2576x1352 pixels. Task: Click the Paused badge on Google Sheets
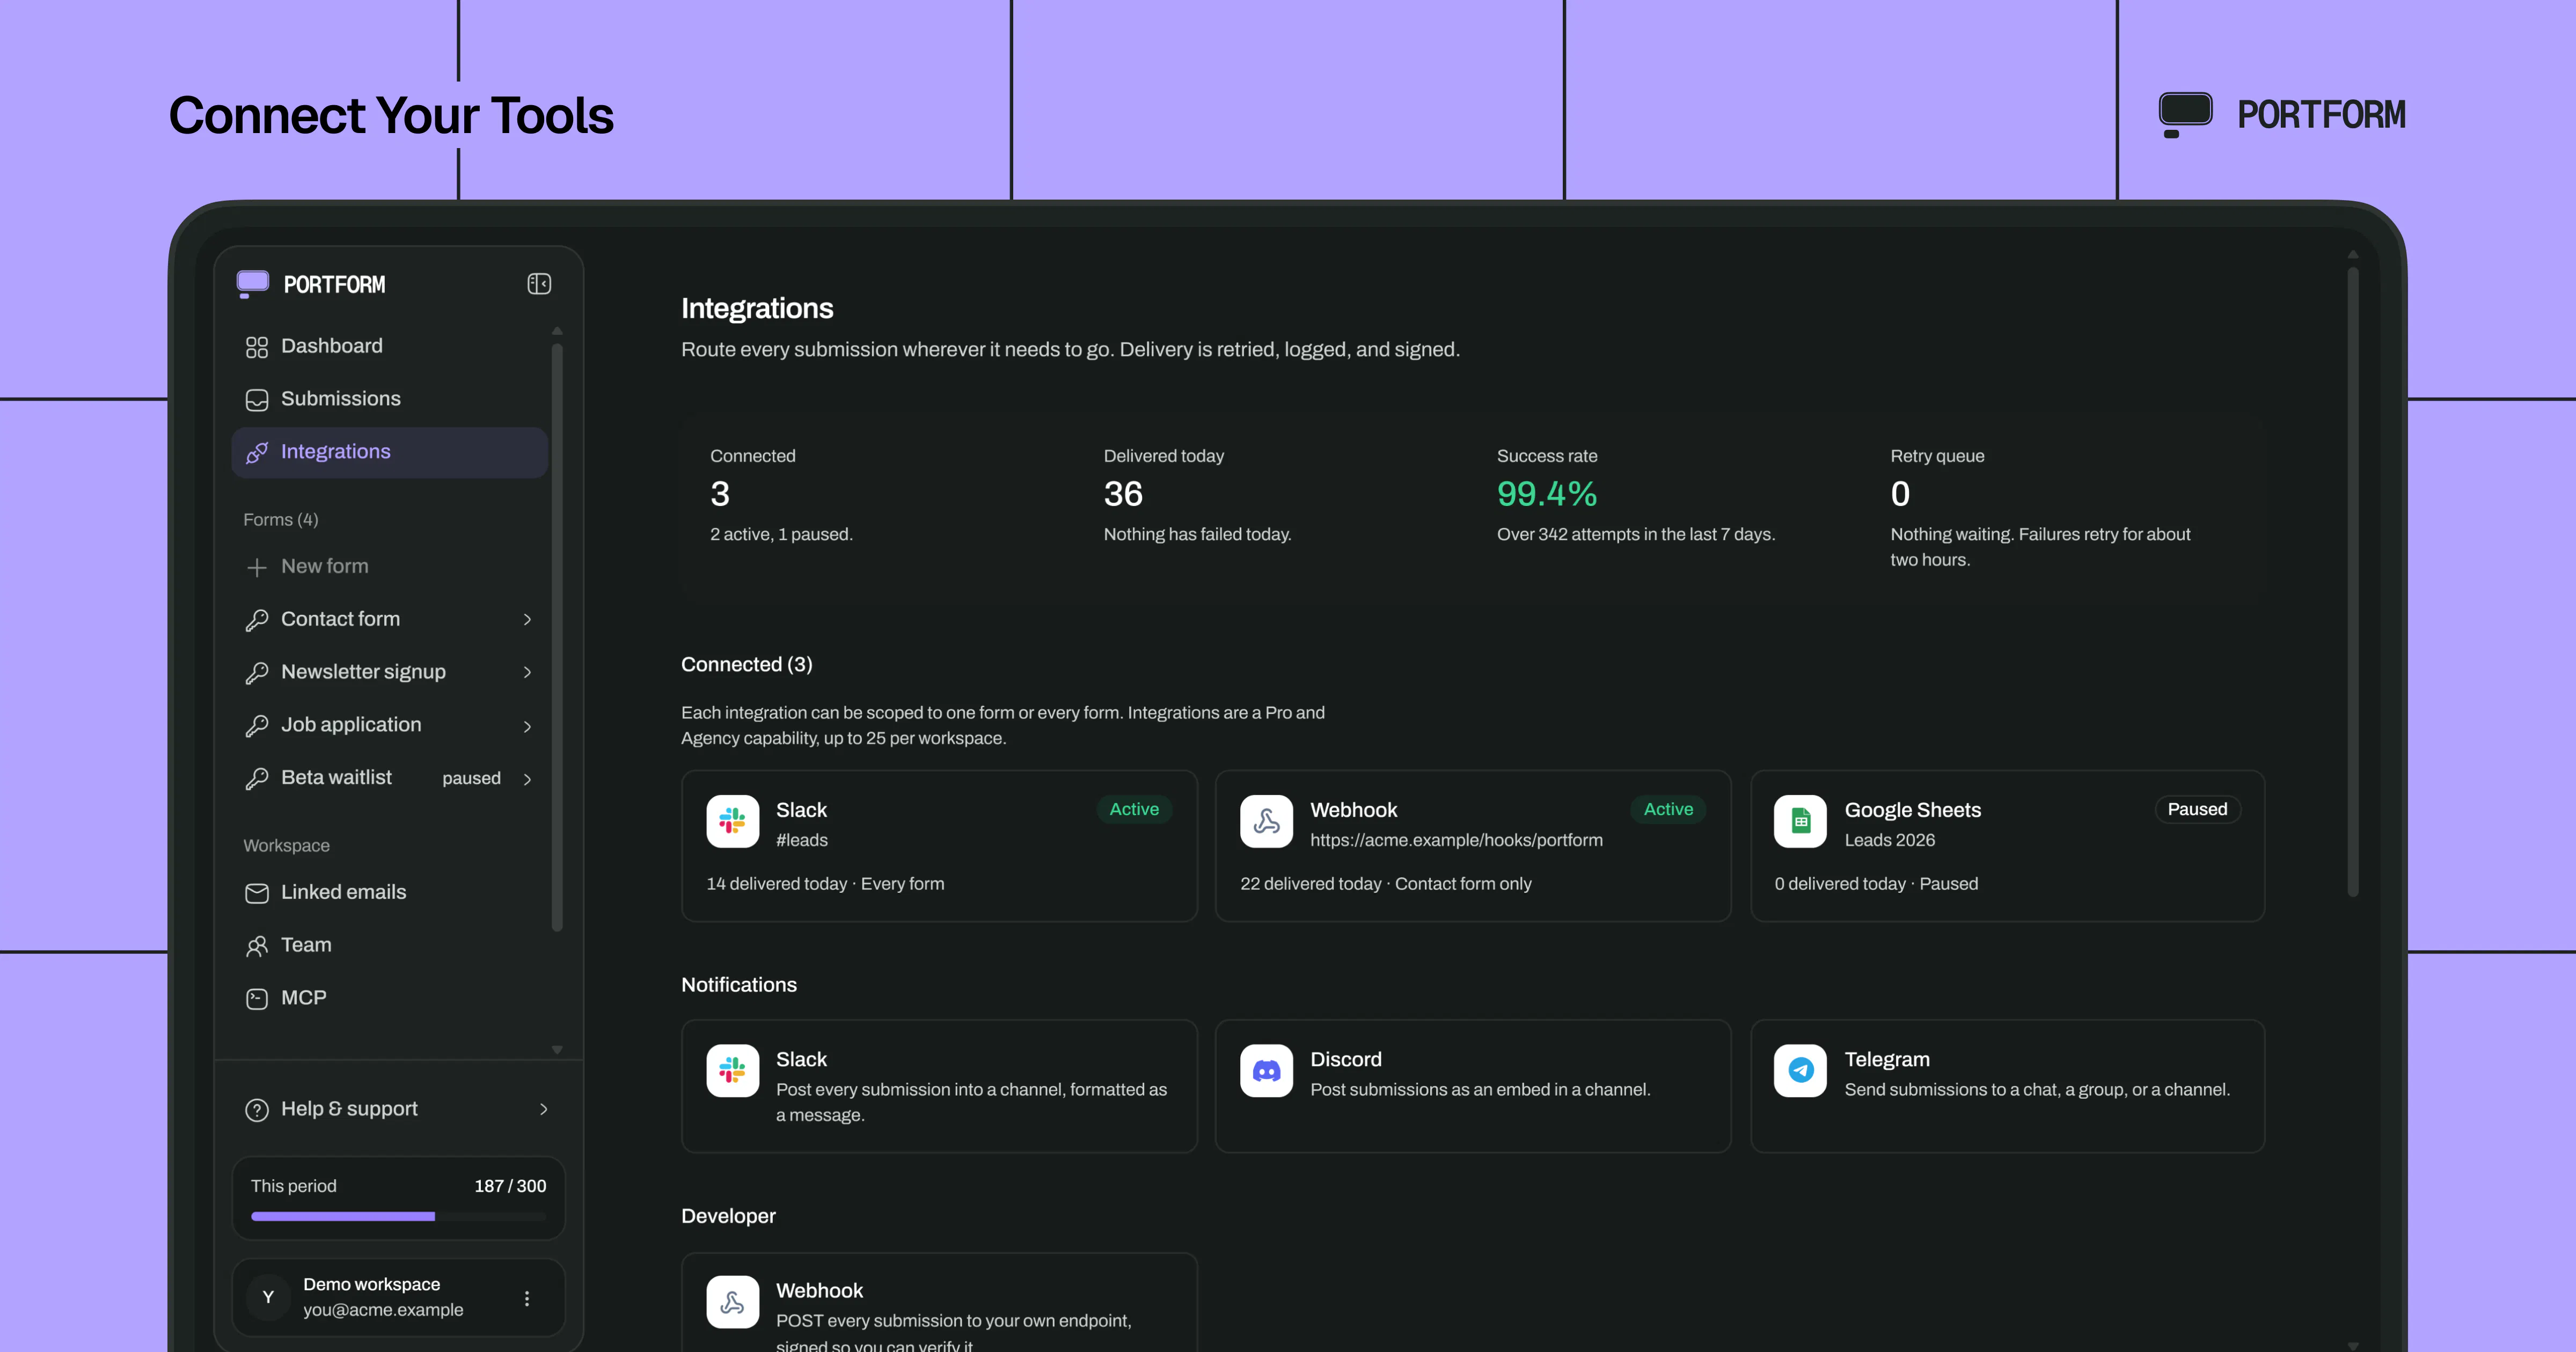pos(2197,810)
